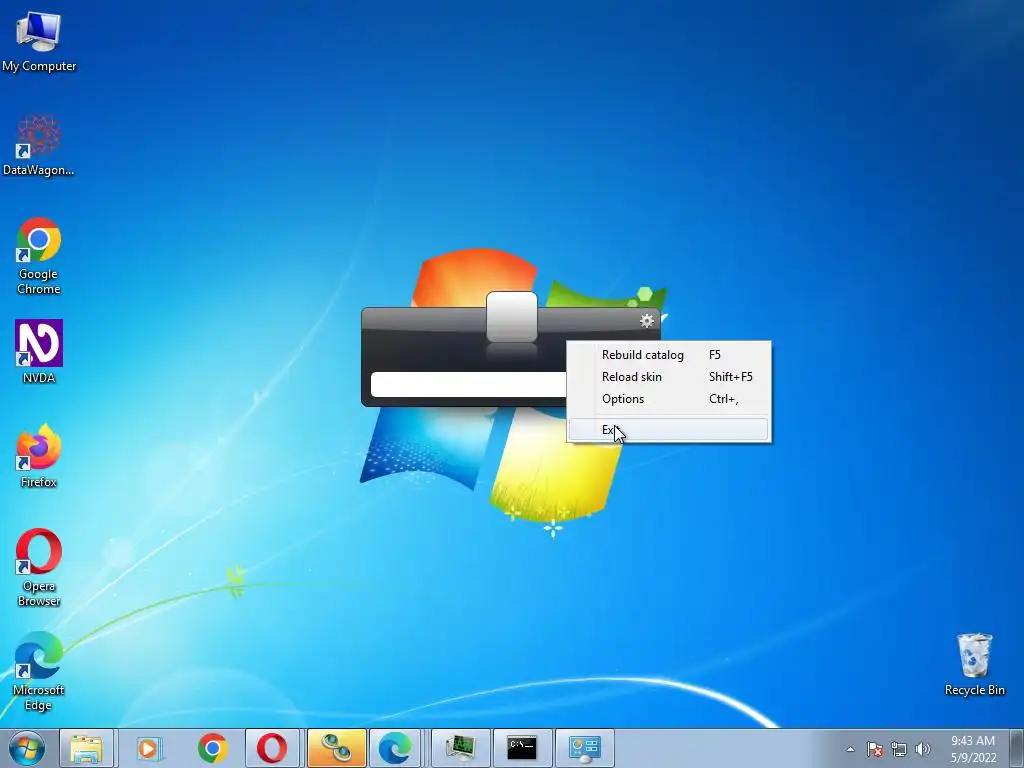Open the clock showing 9:43 AM

pyautogui.click(x=973, y=749)
